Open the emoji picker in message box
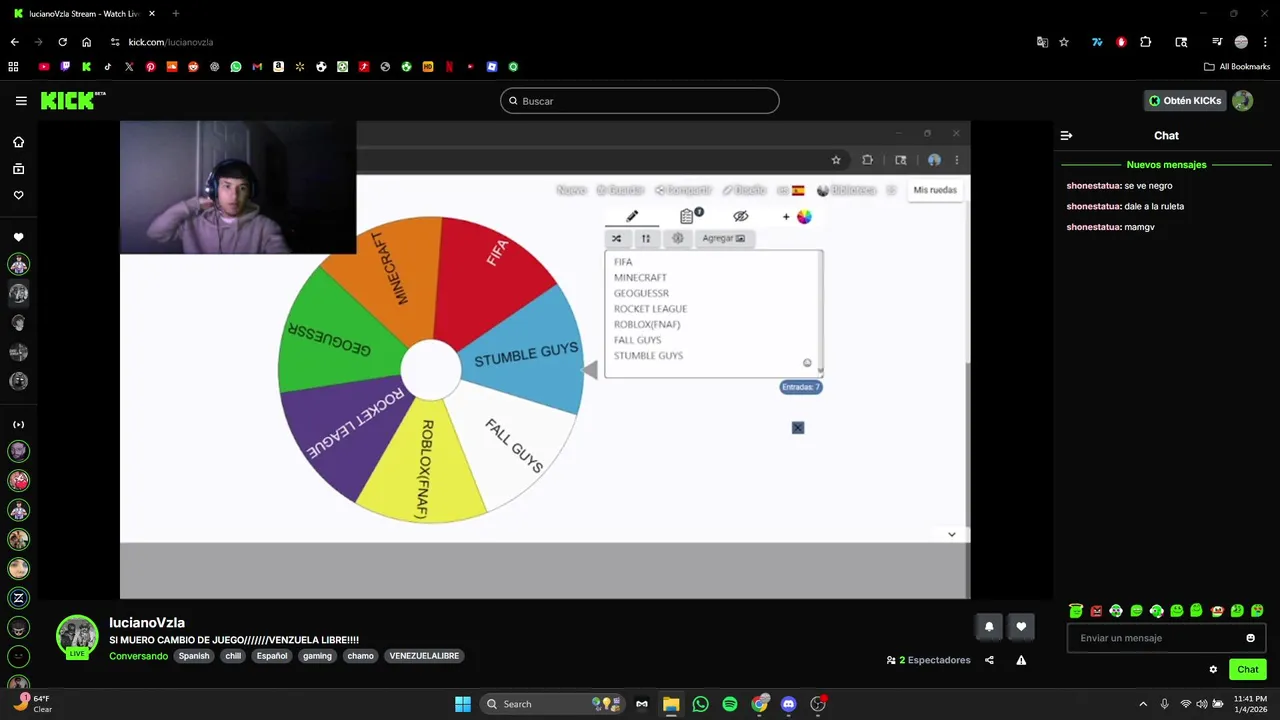 click(1250, 638)
